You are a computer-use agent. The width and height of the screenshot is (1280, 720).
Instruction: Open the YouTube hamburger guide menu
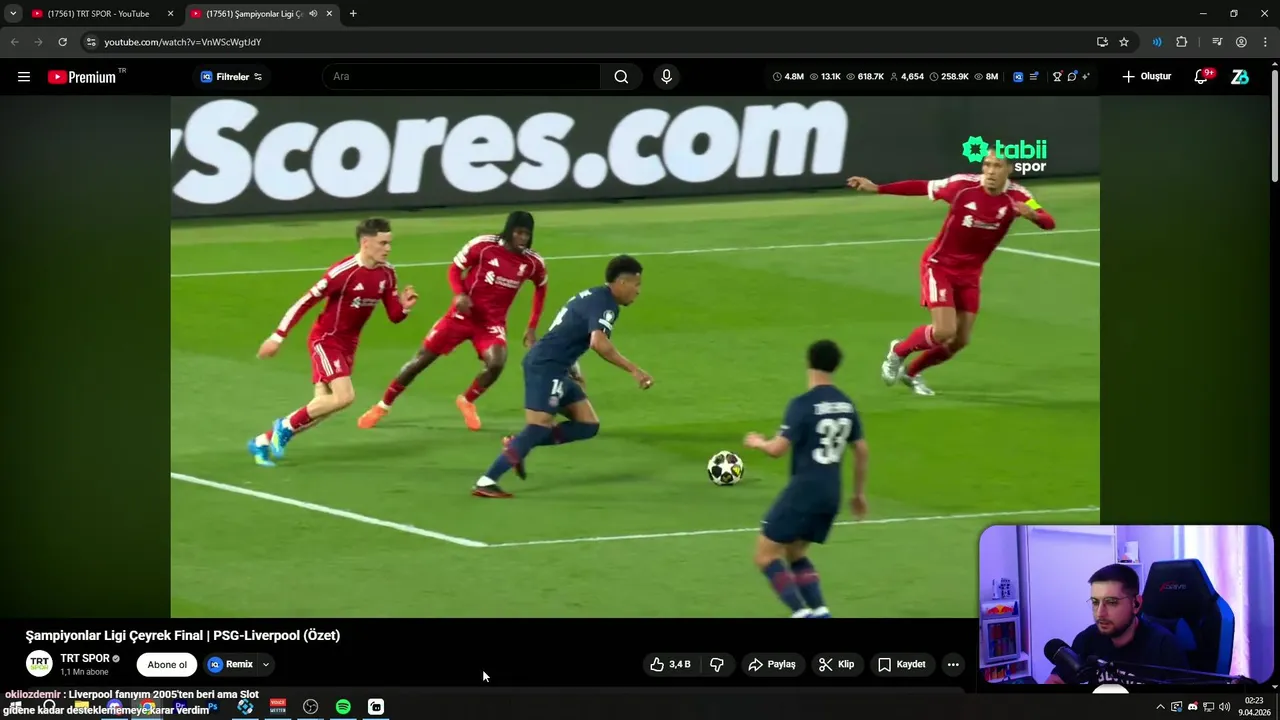point(24,77)
